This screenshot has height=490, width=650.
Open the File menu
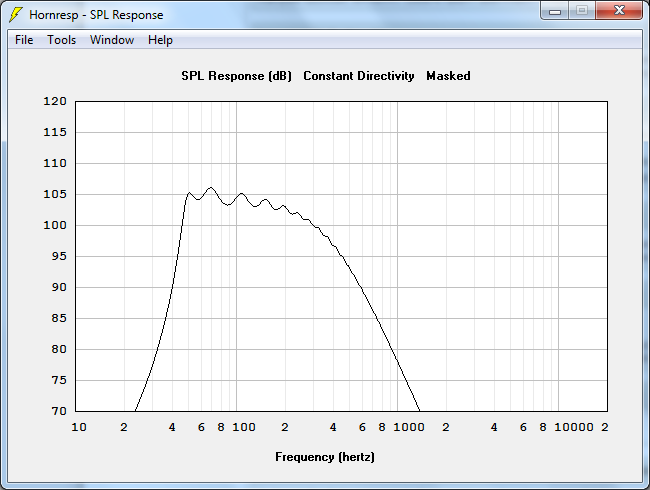coord(24,40)
